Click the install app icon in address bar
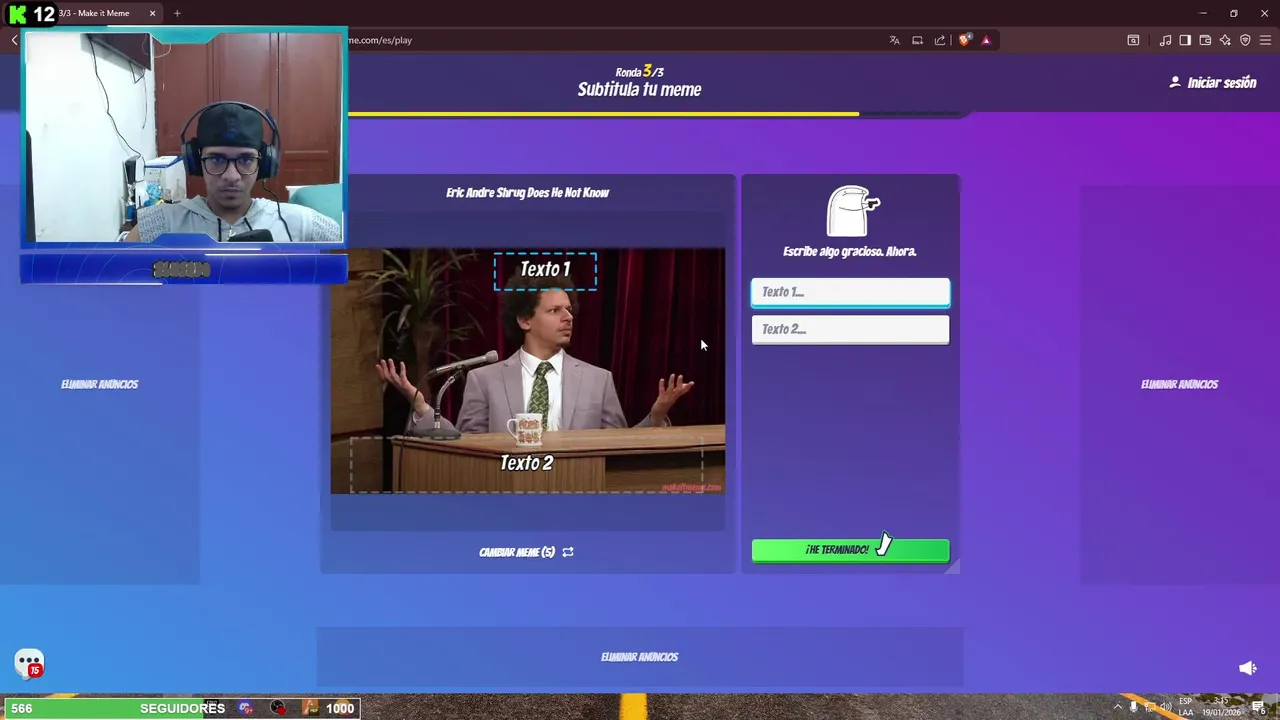Image resolution: width=1280 pixels, height=720 pixels. click(917, 40)
